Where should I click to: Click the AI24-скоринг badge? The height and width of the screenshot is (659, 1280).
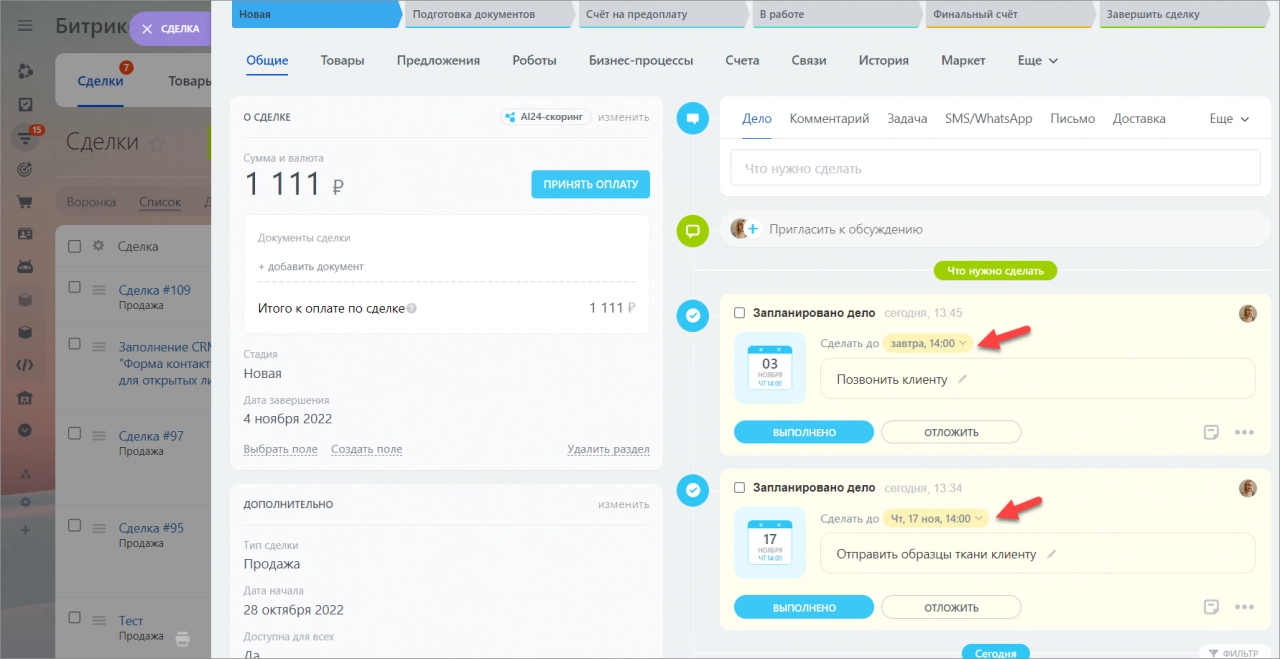tap(545, 117)
